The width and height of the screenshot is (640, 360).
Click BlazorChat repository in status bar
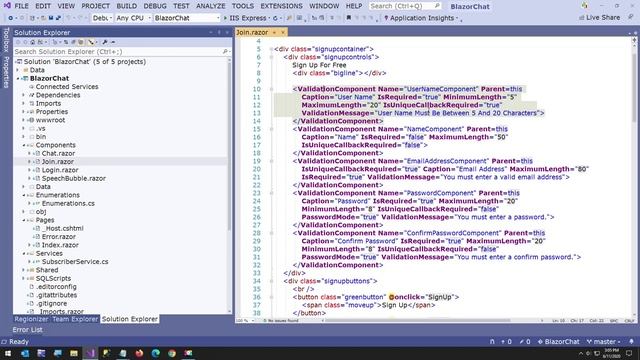[558, 341]
